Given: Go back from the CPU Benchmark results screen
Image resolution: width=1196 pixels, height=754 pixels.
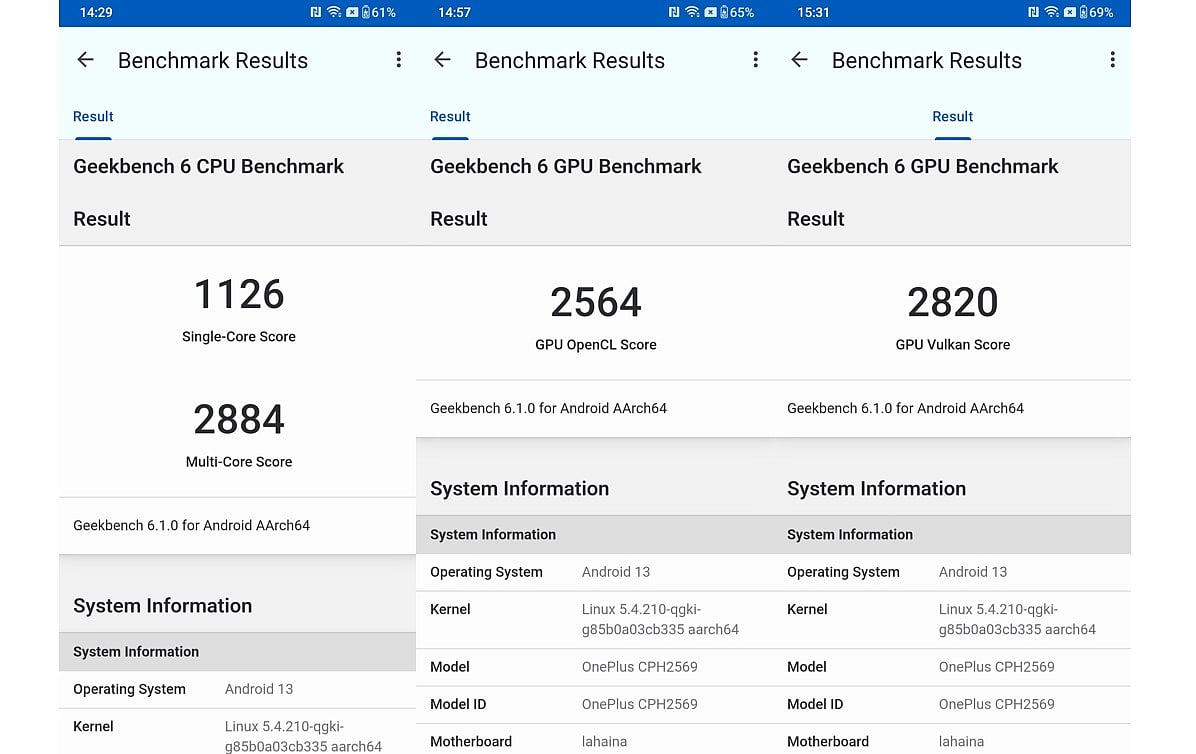Looking at the screenshot, I should (x=85, y=59).
